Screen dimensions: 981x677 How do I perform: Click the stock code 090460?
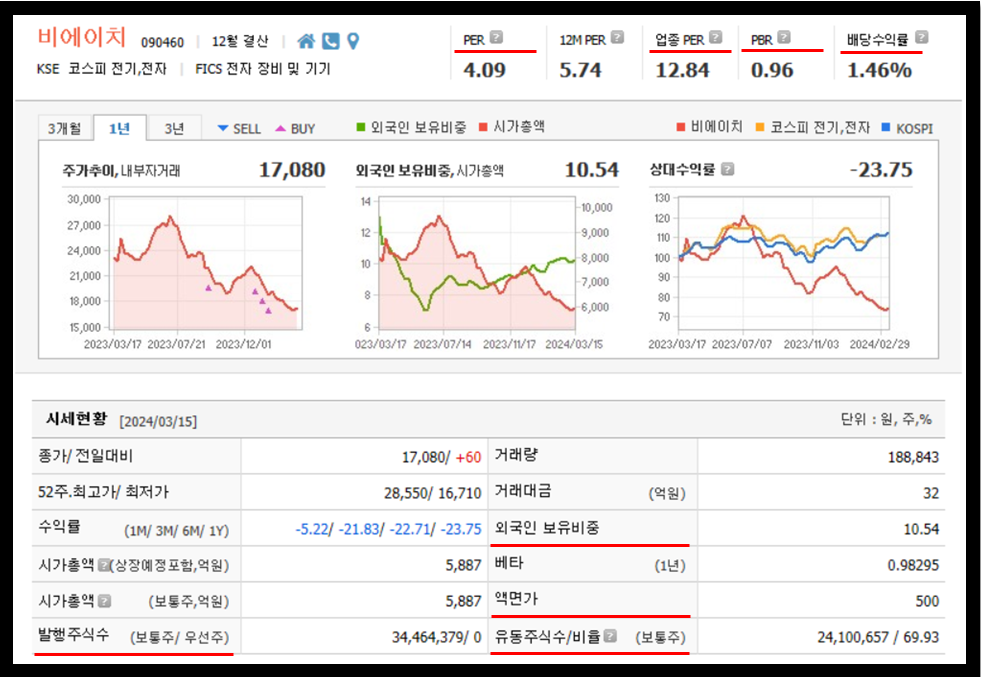click(162, 43)
